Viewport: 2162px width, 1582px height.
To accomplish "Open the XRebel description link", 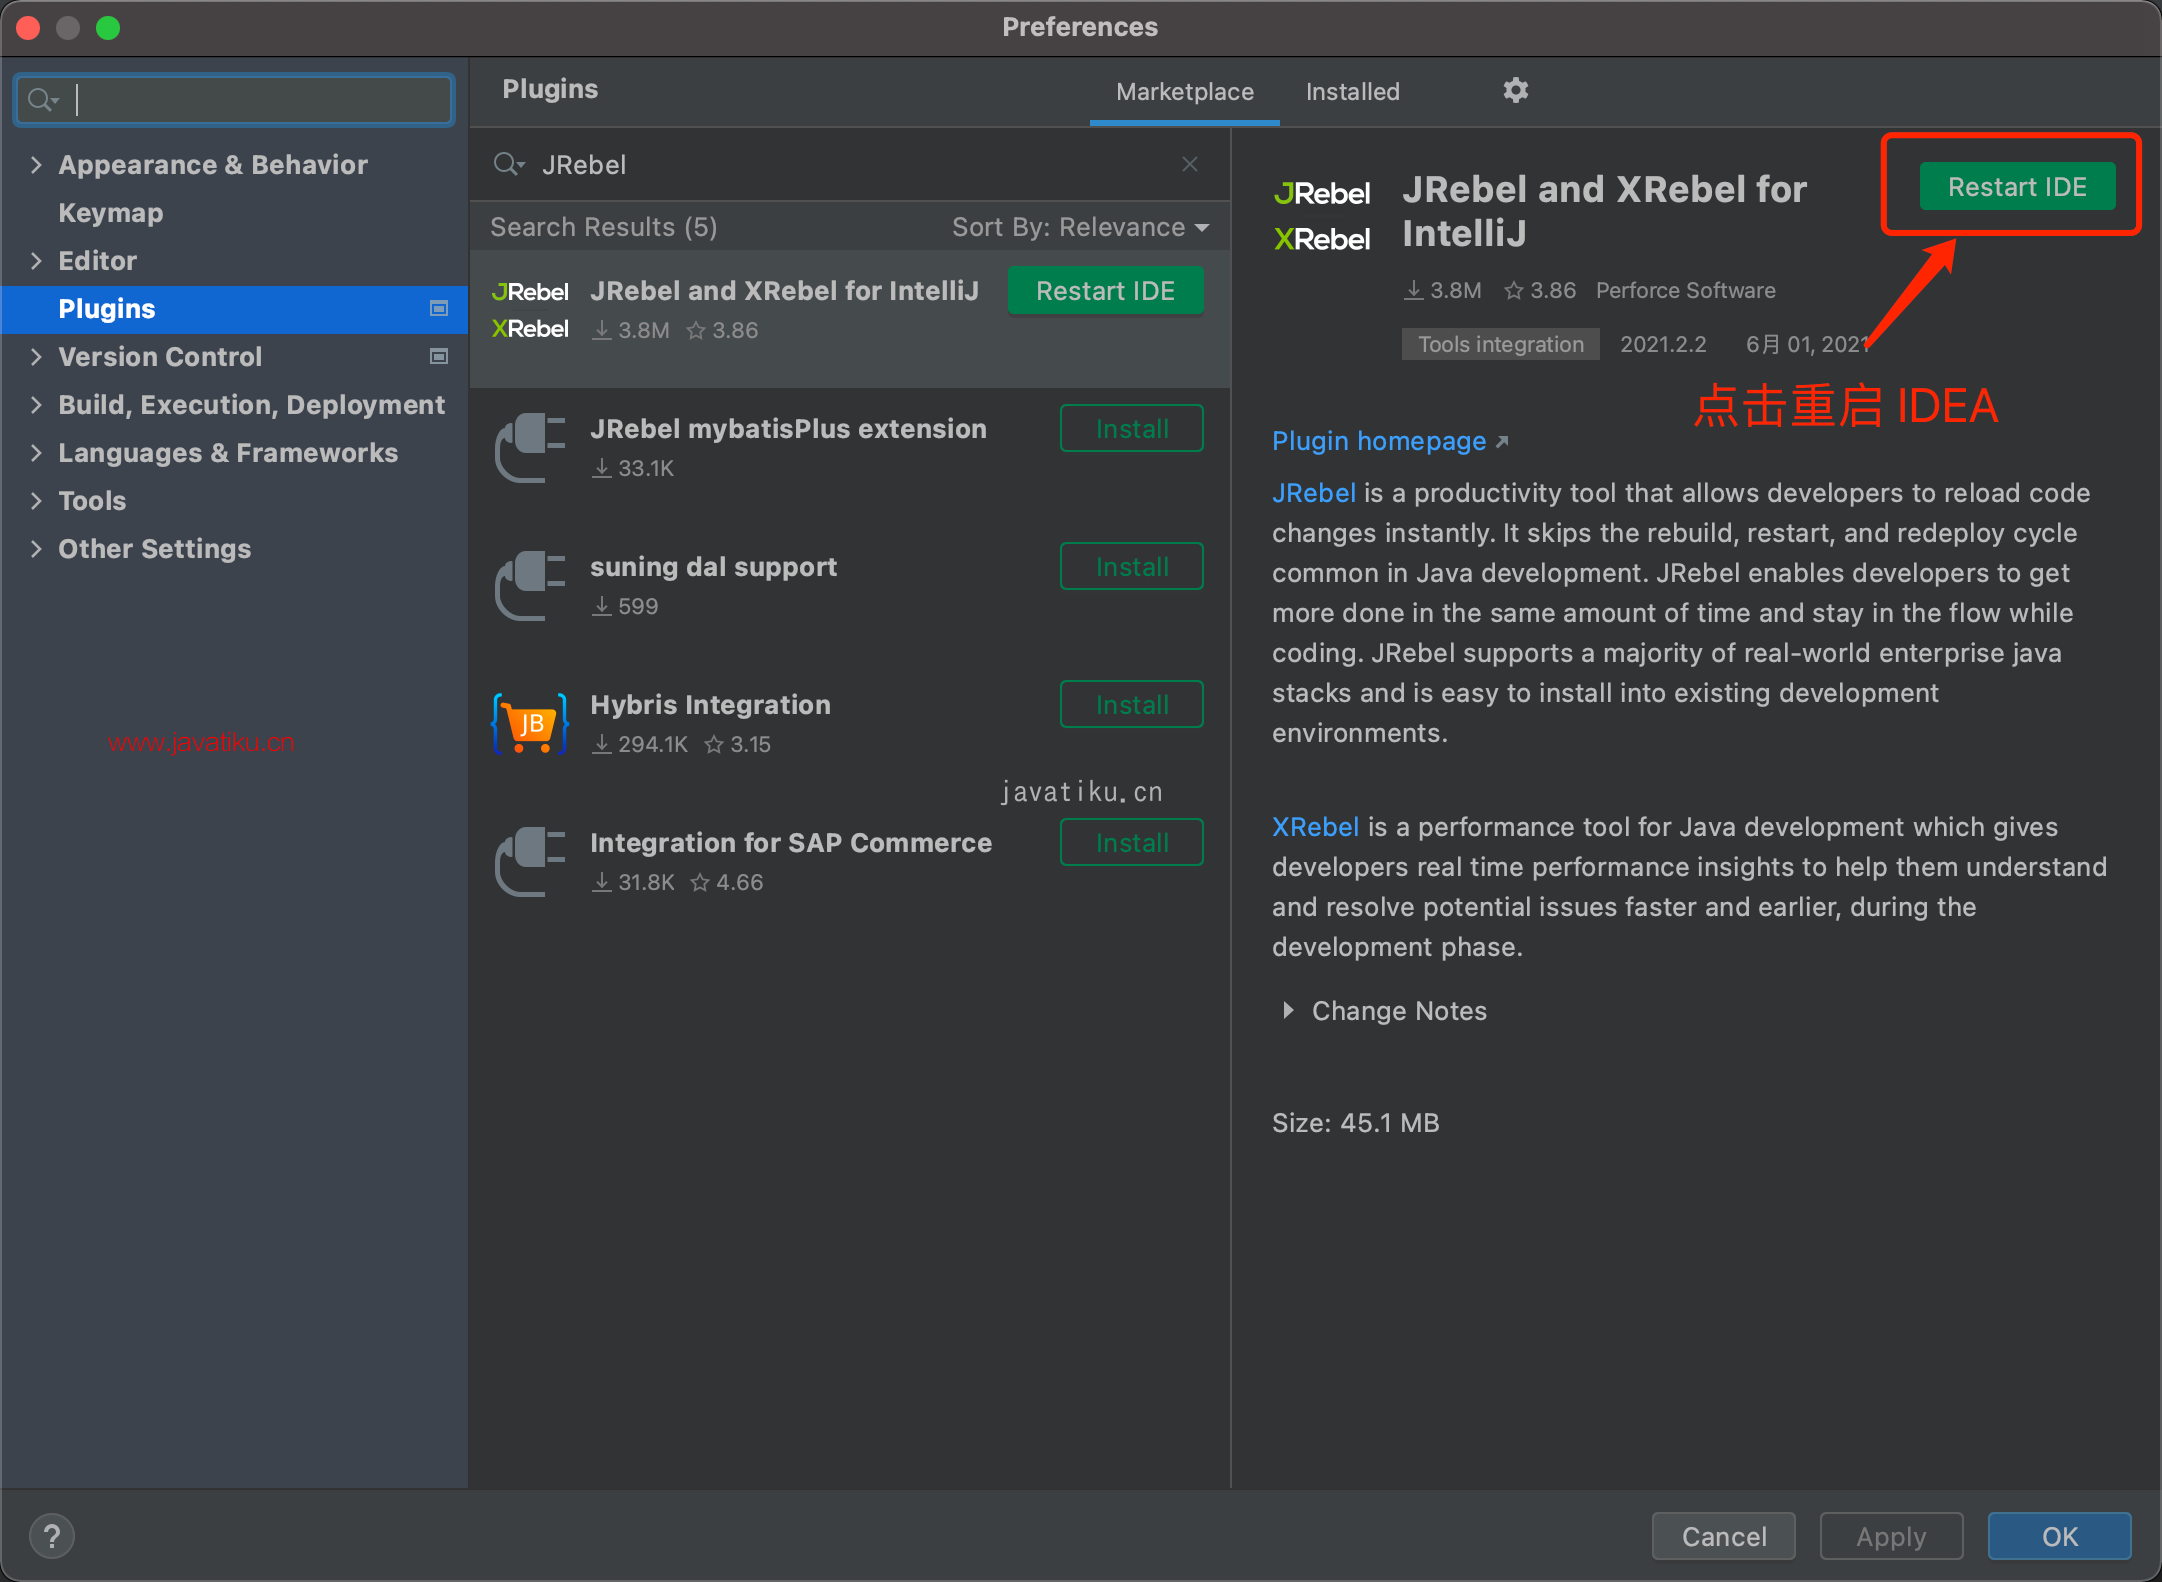I will 1315,827.
